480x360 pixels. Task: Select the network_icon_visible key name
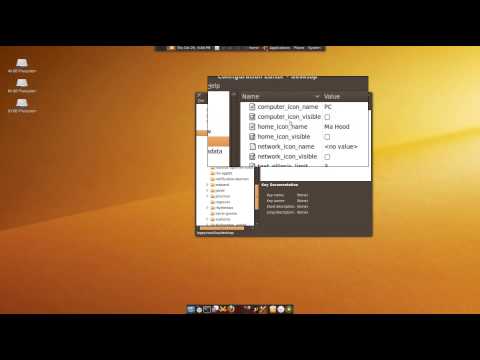287,156
